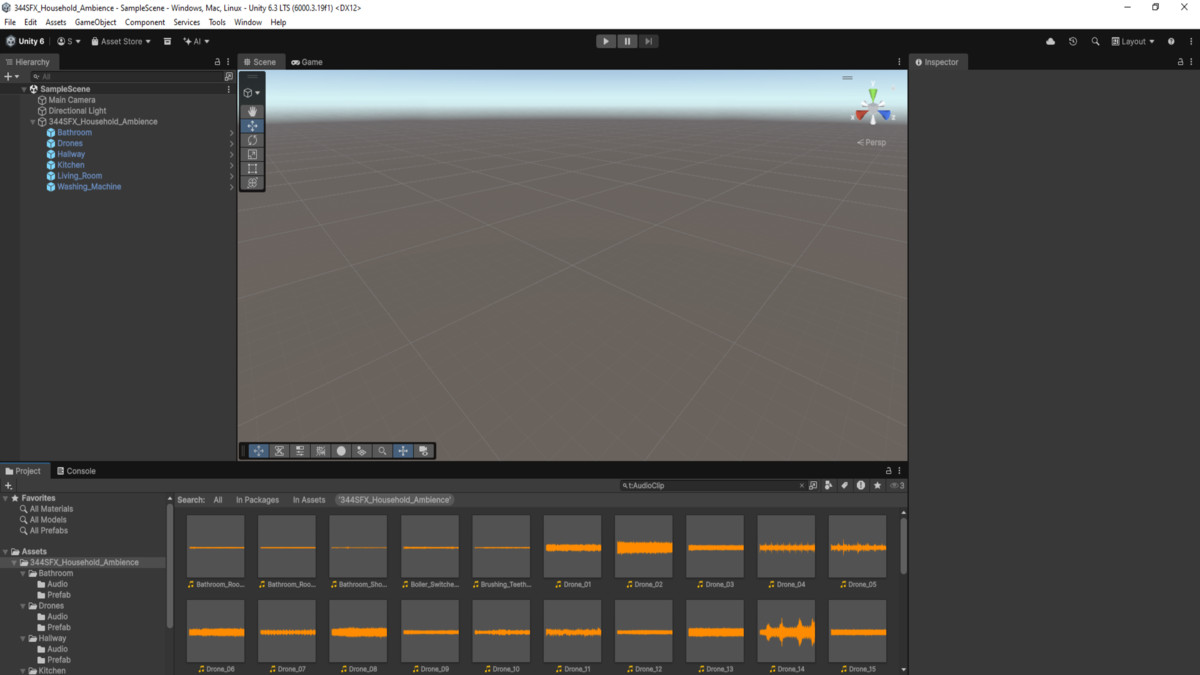Switch to the Game tab
The height and width of the screenshot is (675, 1200).
pyautogui.click(x=307, y=62)
